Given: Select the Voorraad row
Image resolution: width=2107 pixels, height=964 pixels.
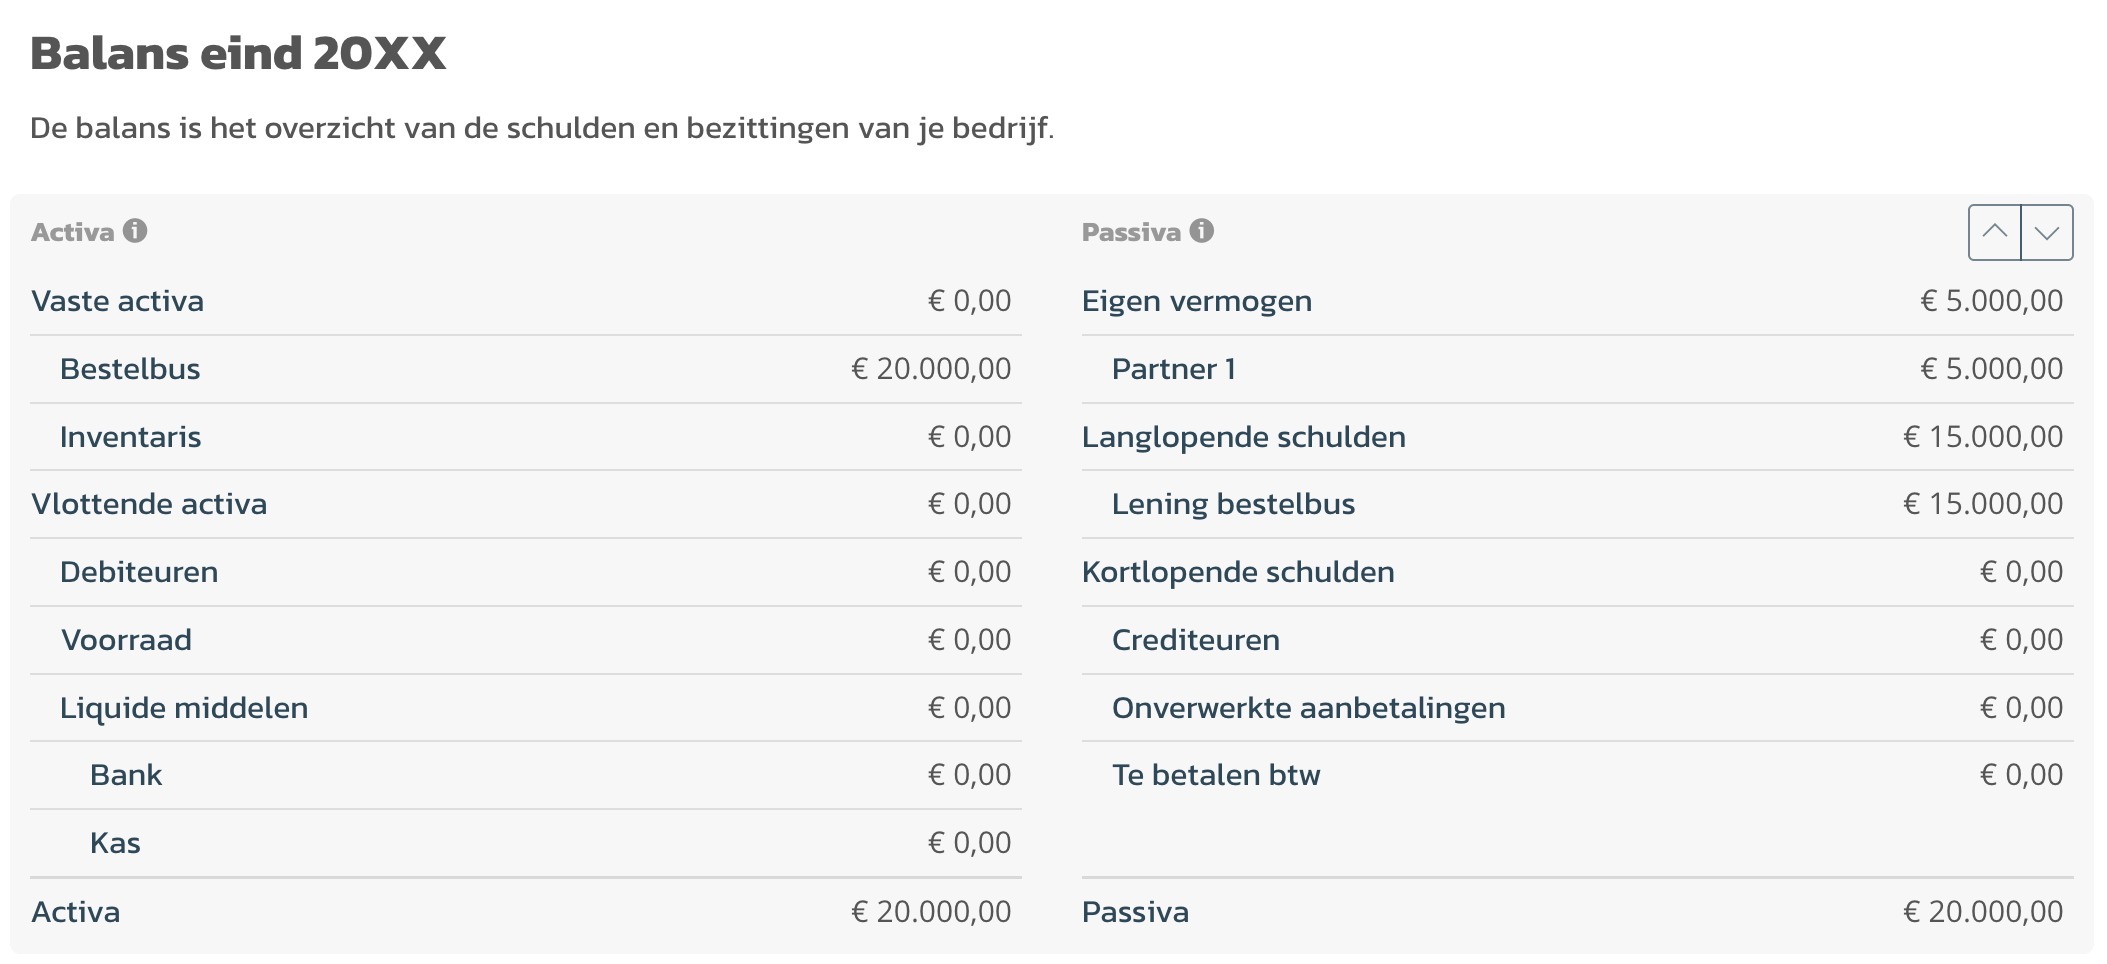Looking at the screenshot, I should click(526, 640).
